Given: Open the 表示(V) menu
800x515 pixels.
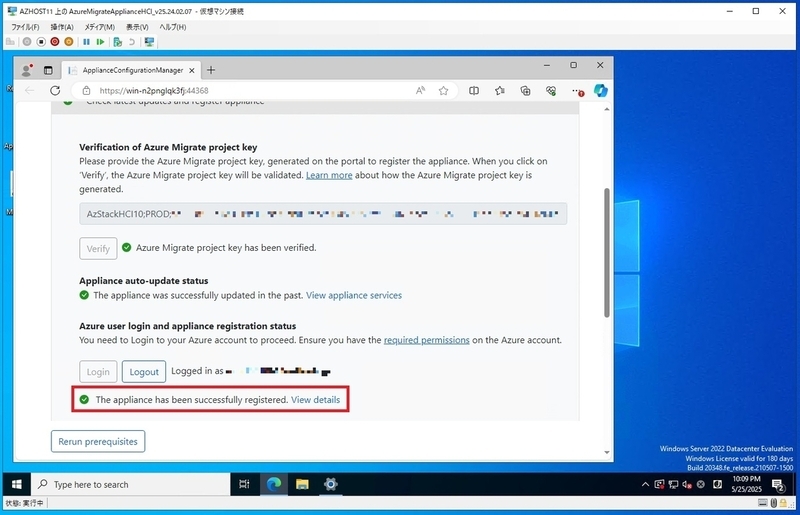Looking at the screenshot, I should [x=137, y=27].
